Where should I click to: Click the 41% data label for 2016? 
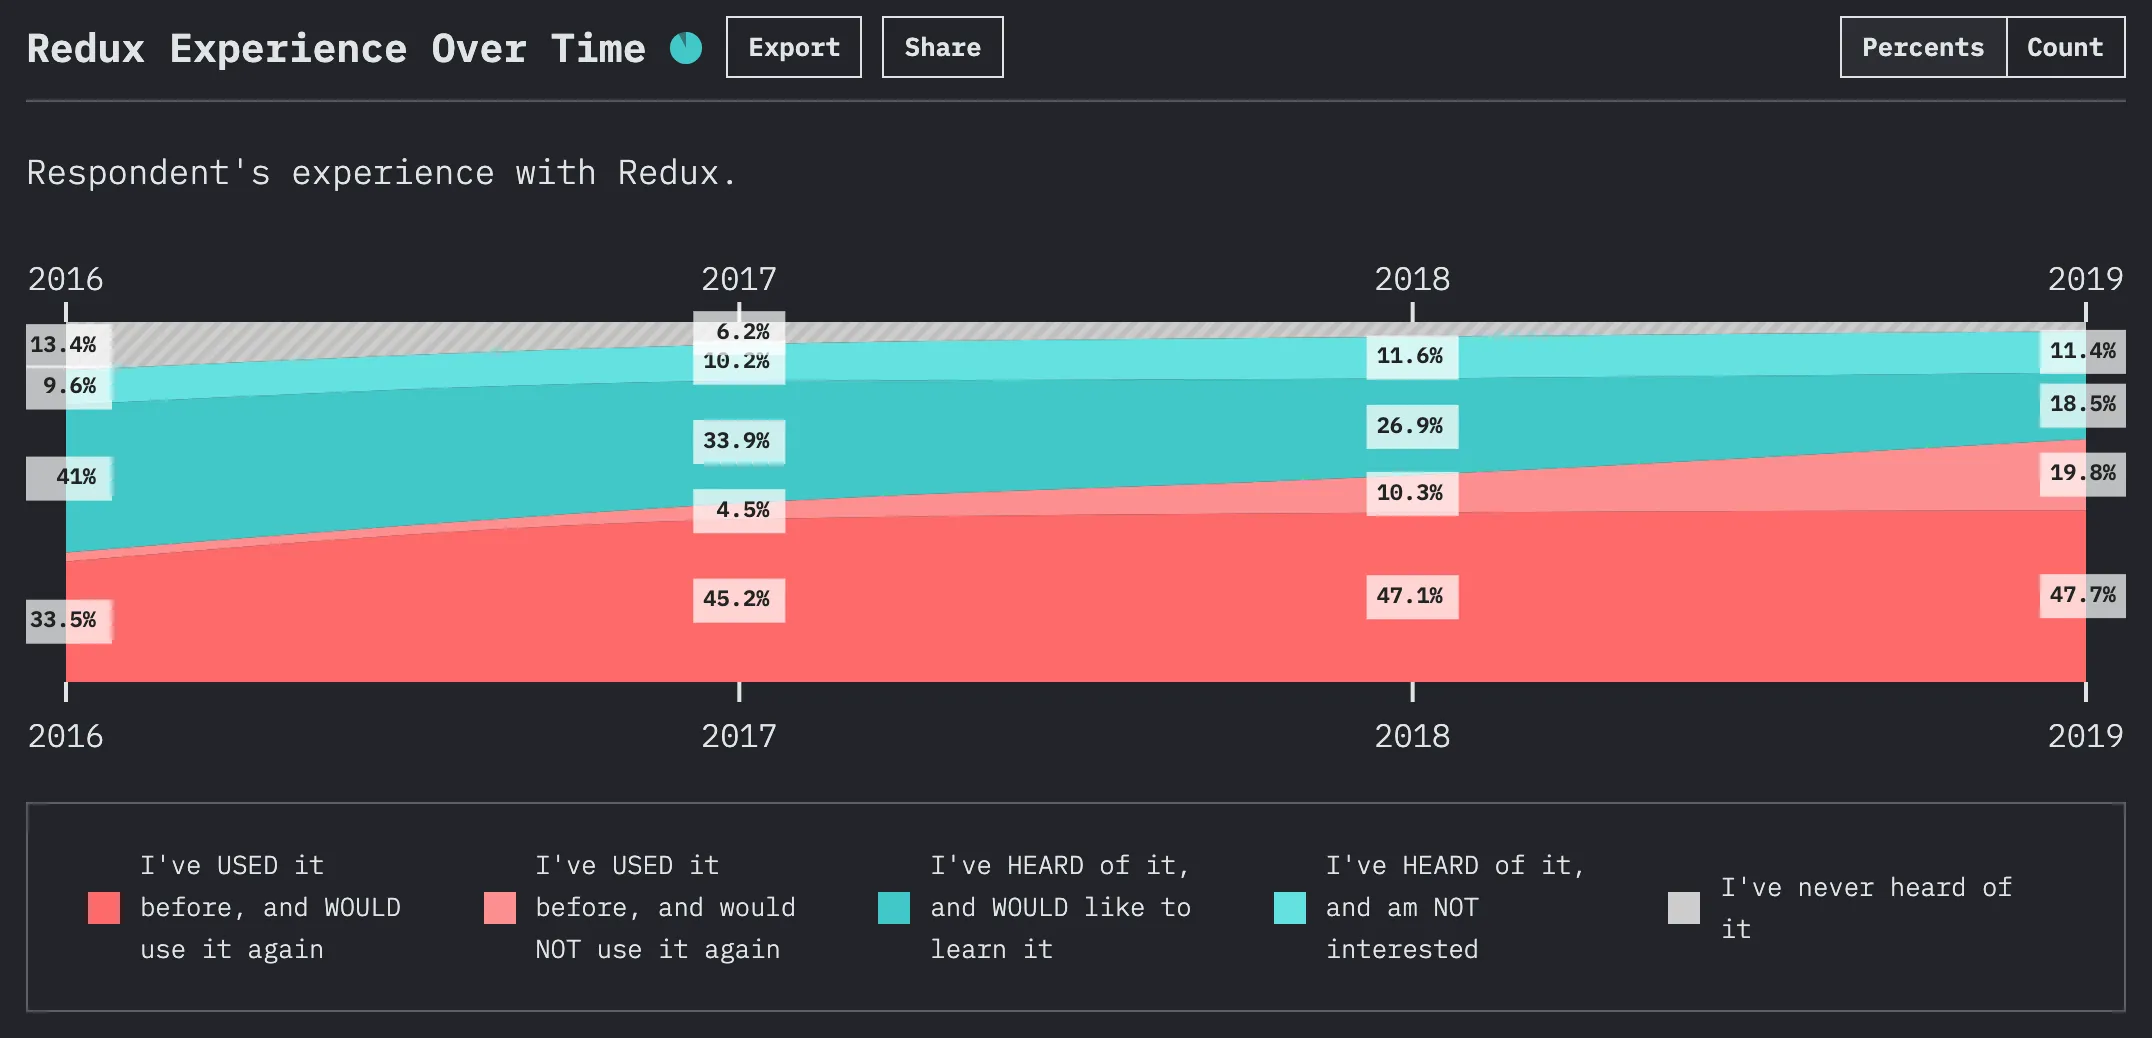click(68, 477)
